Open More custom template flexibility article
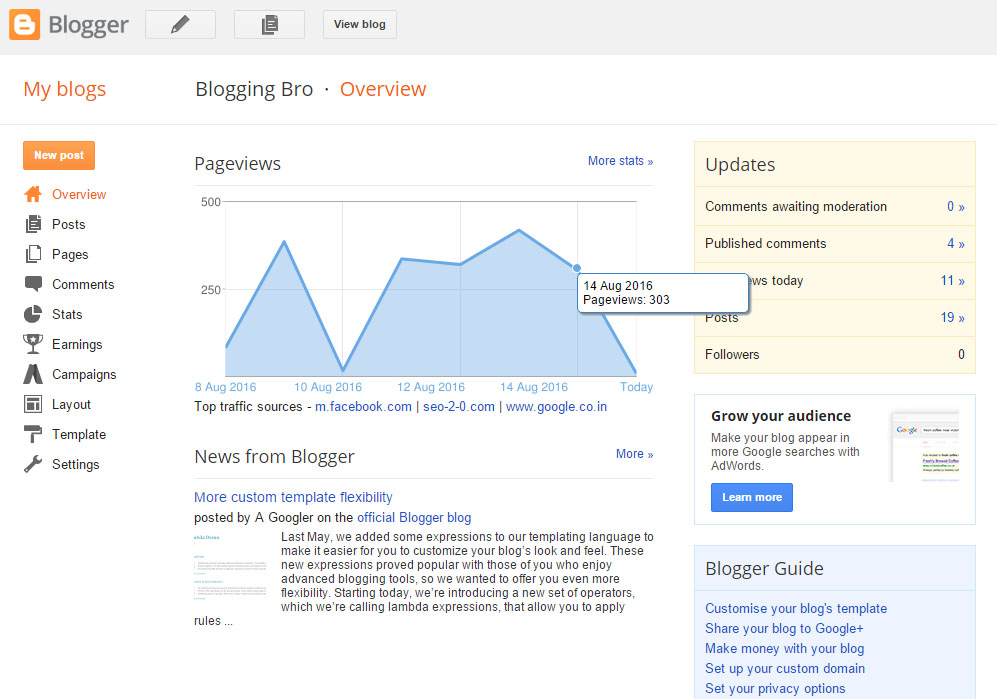 [293, 497]
